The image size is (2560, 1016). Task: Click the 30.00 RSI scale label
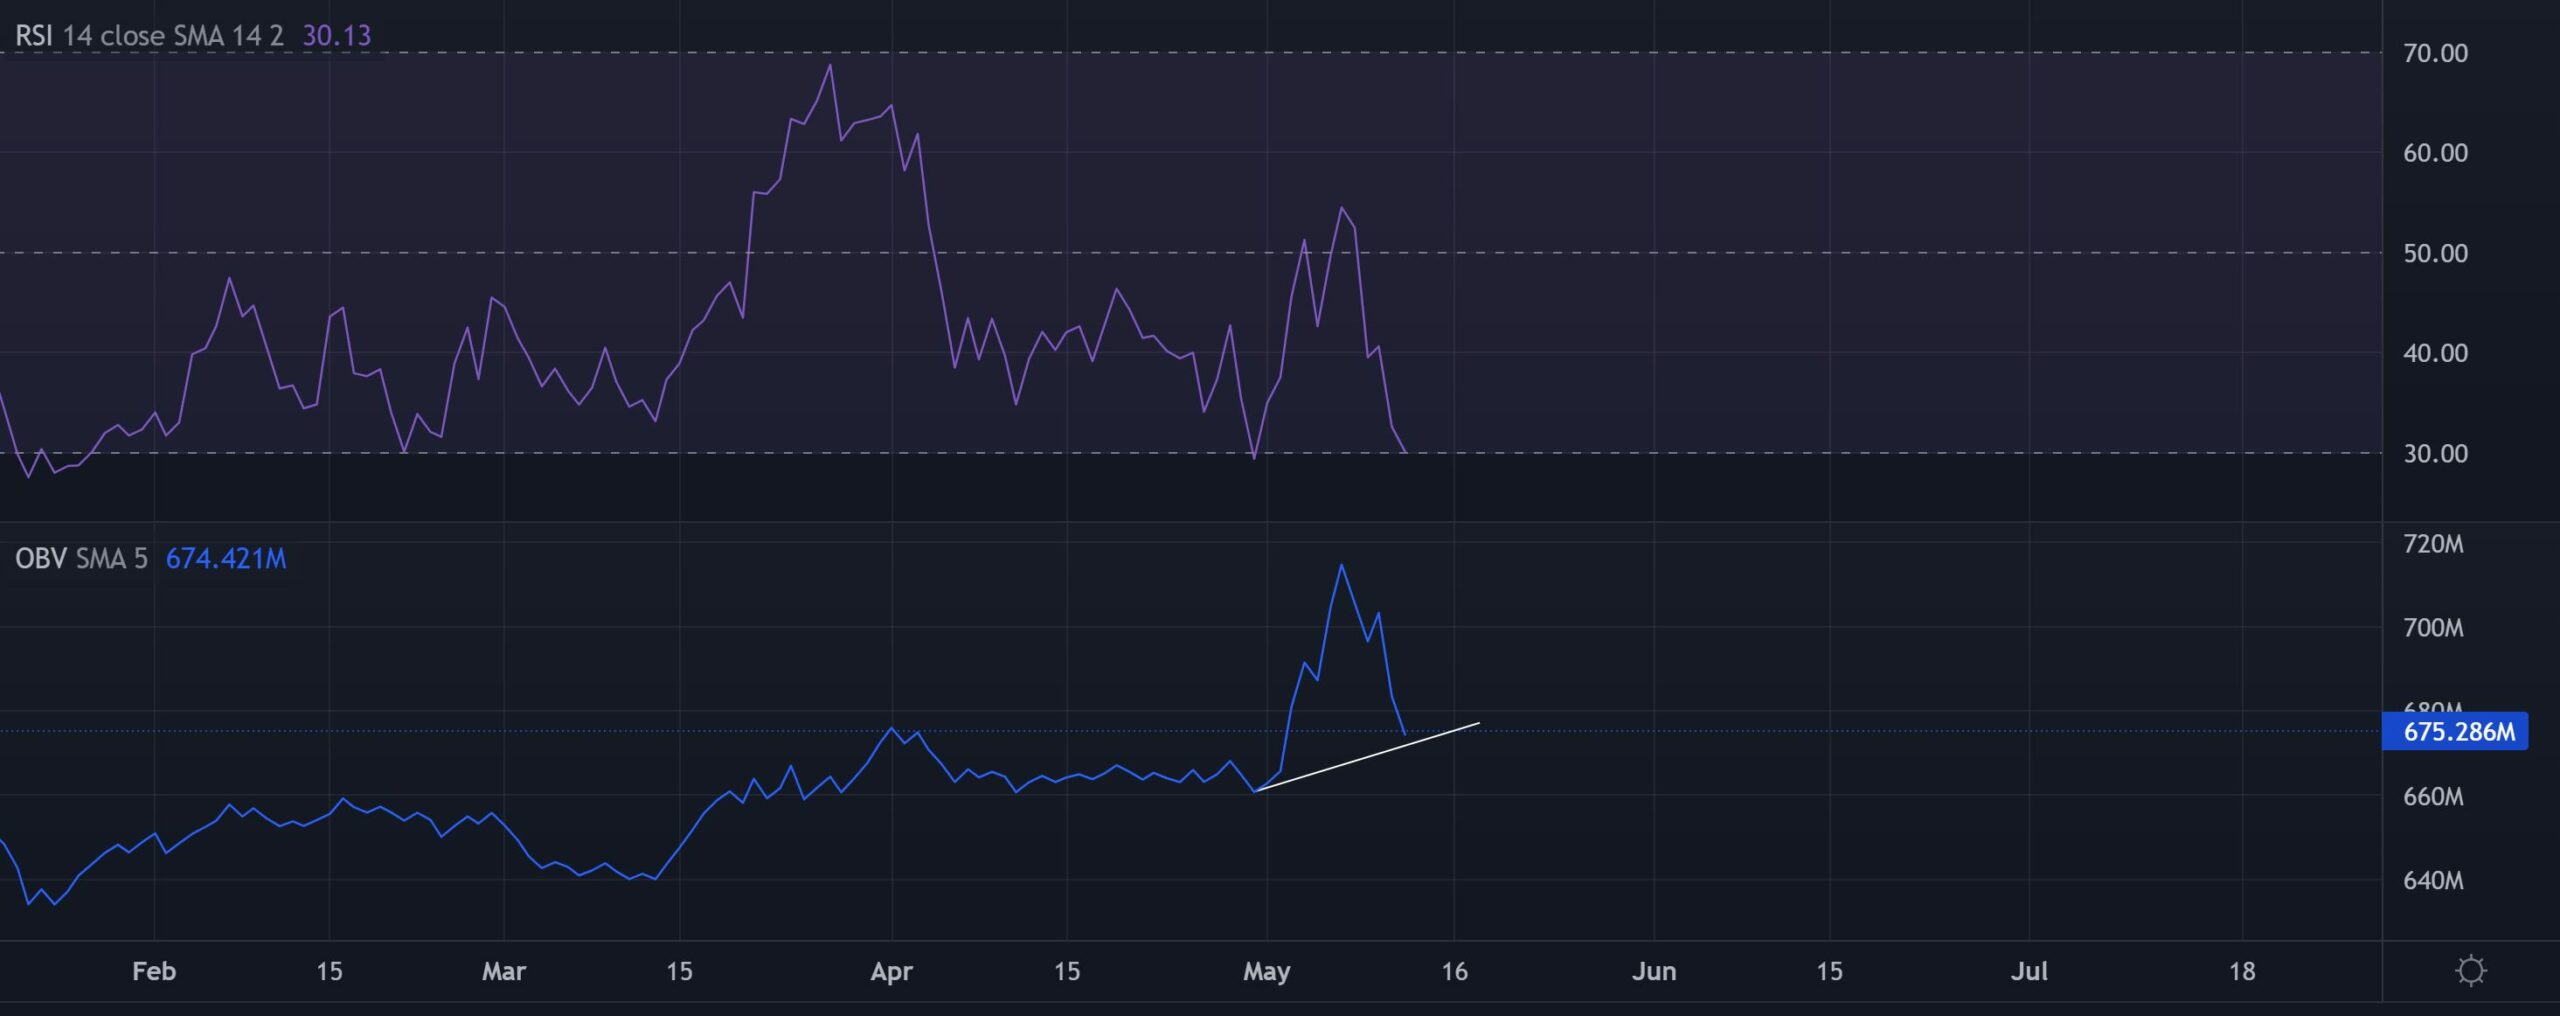2434,453
